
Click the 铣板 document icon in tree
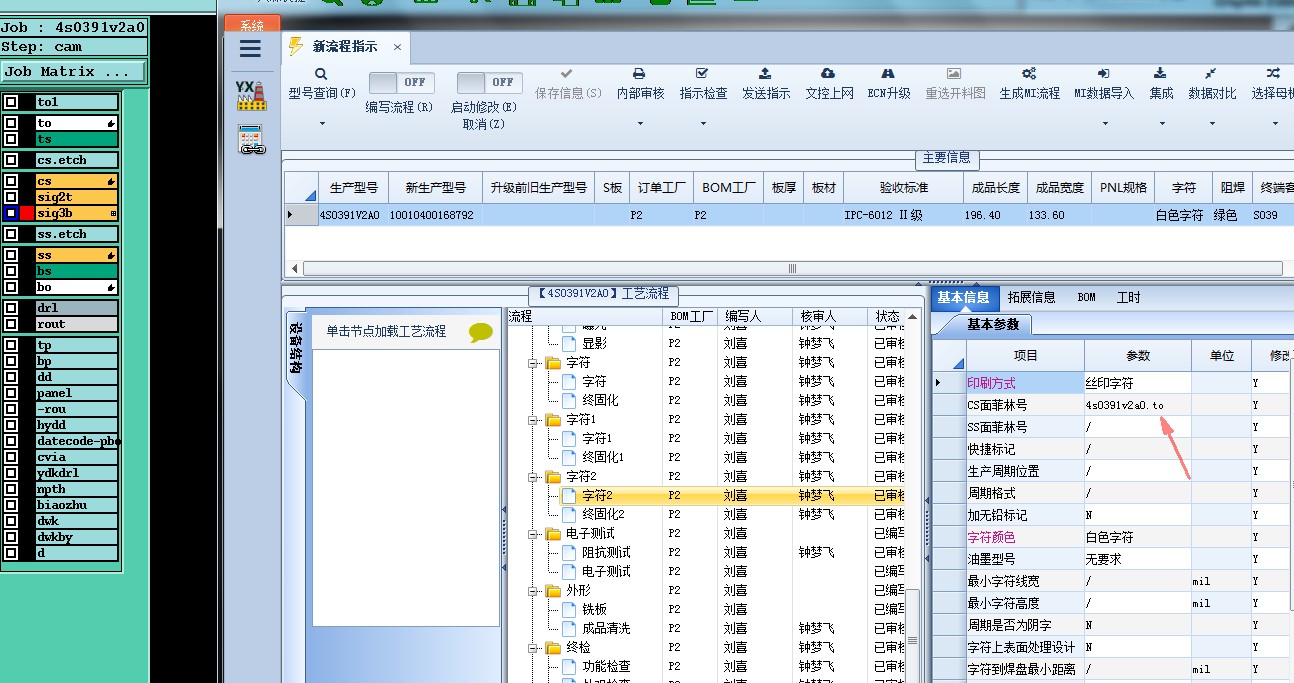(569, 609)
